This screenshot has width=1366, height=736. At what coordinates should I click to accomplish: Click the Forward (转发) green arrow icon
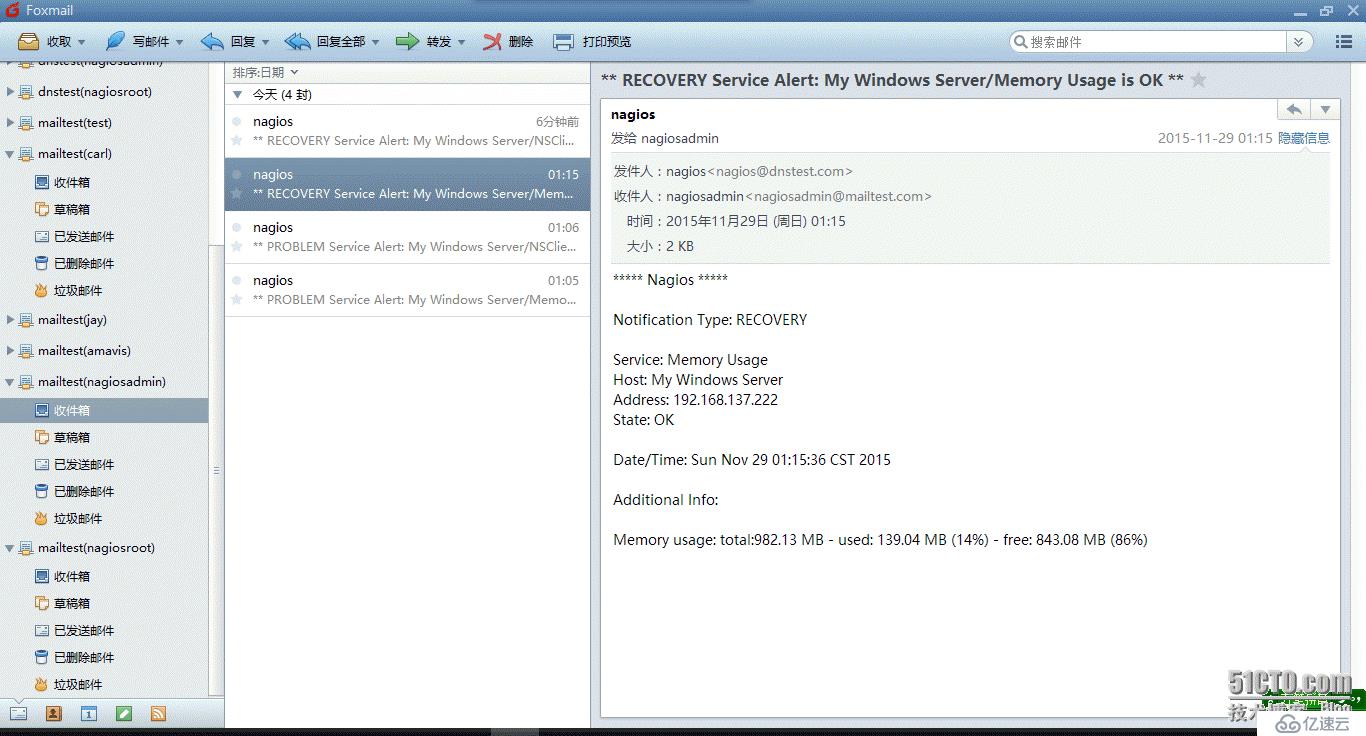pyautogui.click(x=407, y=41)
